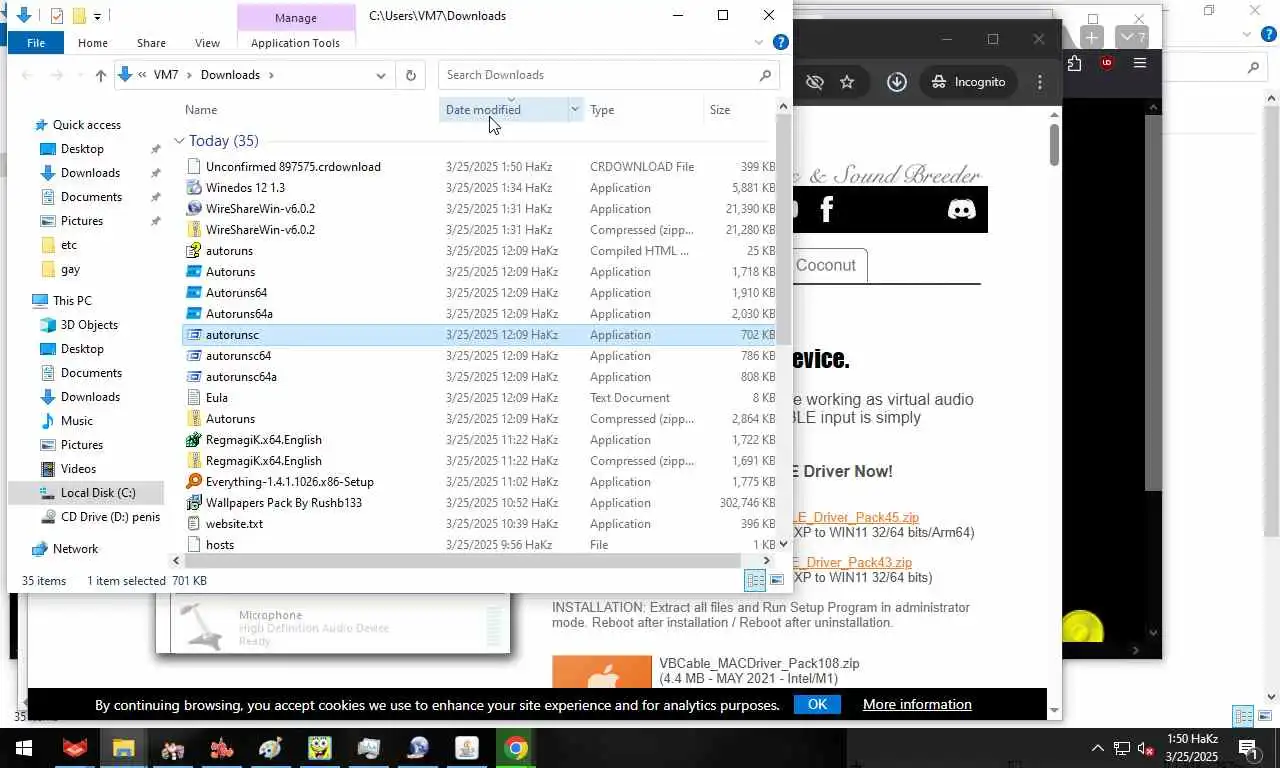1280x768 pixels.
Task: Open CD Drive (D:) in navigation pane
Action: [x=110, y=517]
